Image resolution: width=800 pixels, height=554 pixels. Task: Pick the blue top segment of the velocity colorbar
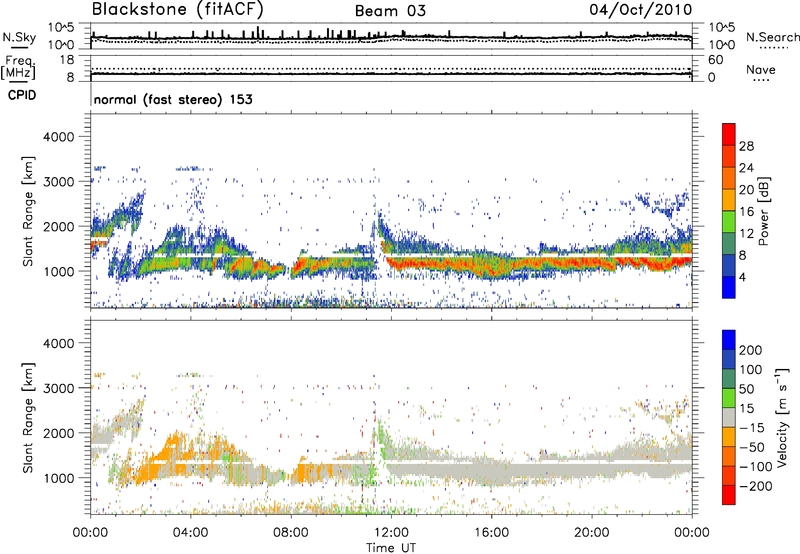tap(729, 340)
